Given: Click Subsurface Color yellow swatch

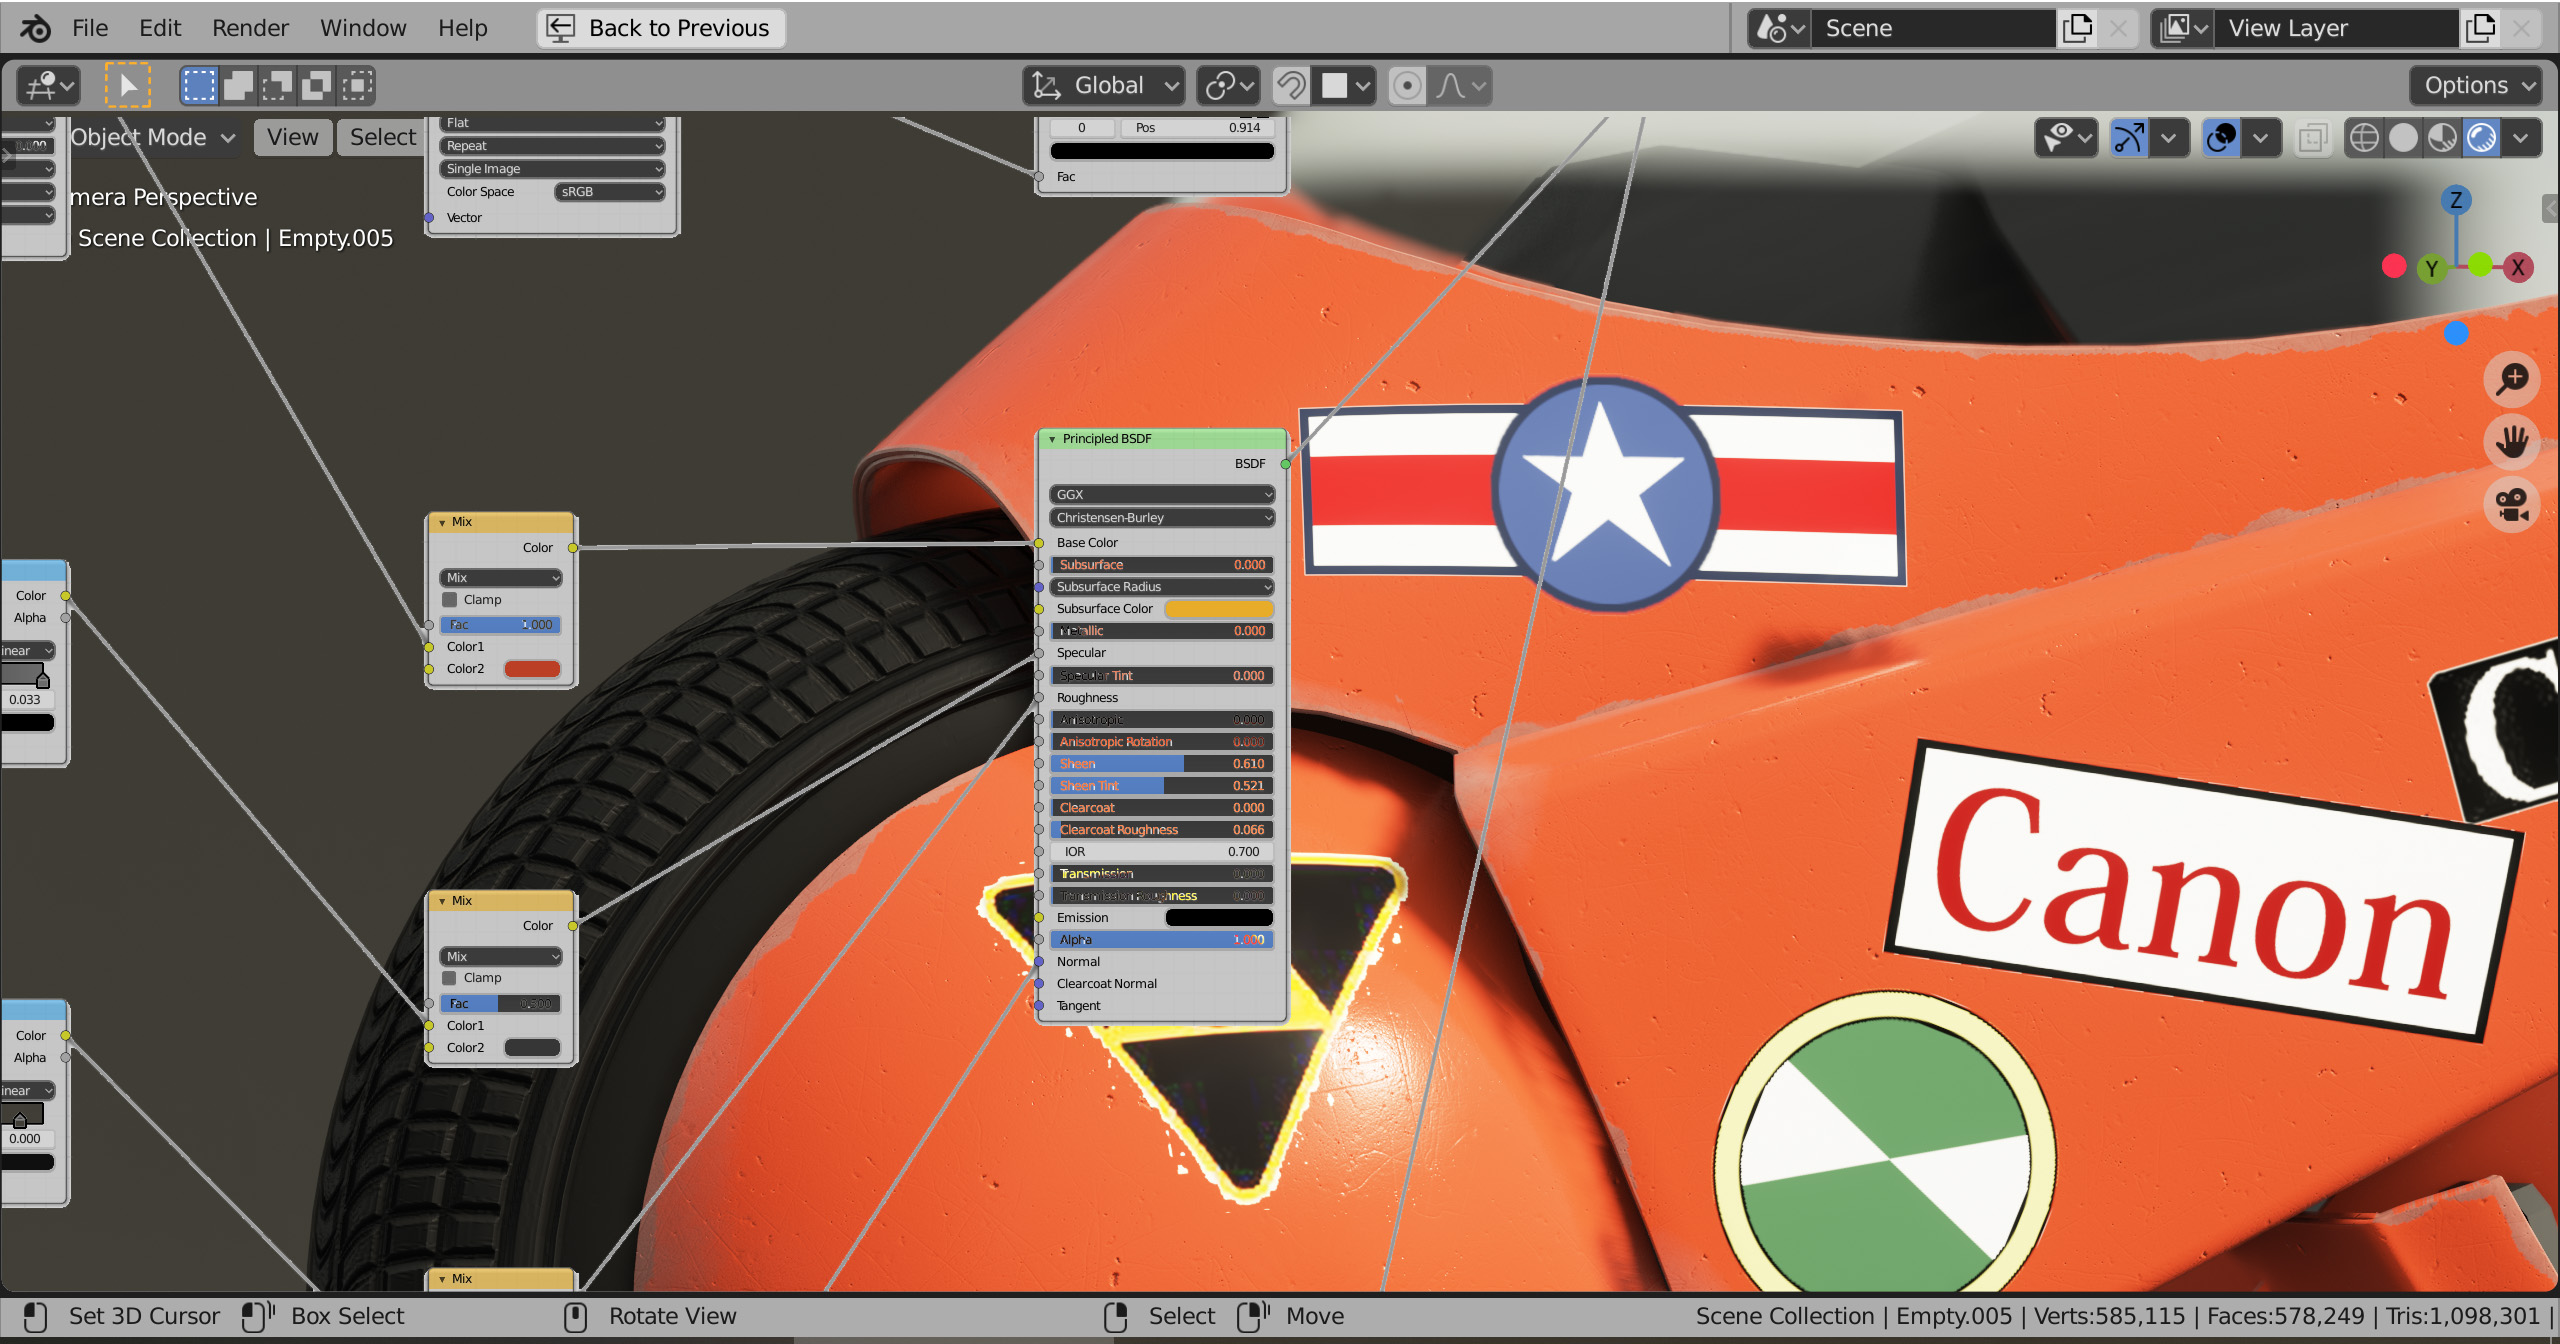Looking at the screenshot, I should [x=1219, y=609].
